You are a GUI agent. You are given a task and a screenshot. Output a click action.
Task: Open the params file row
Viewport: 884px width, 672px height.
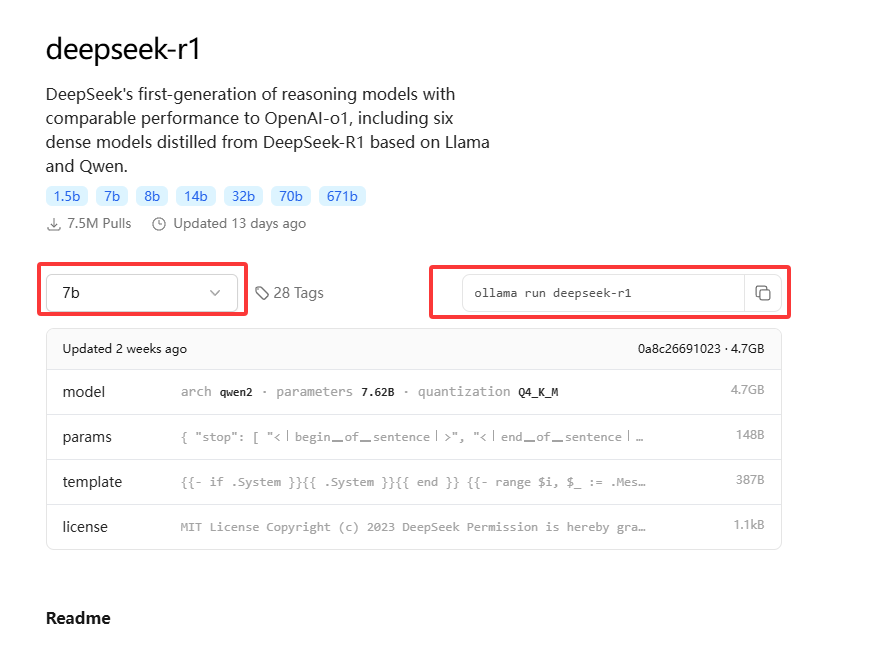point(413,437)
